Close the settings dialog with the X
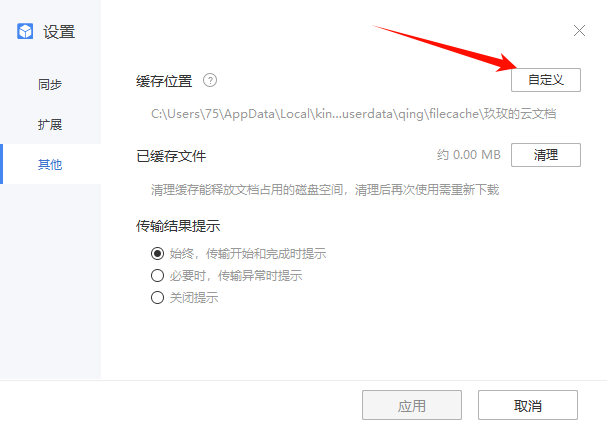Image resolution: width=607 pixels, height=429 pixels. pos(579,31)
